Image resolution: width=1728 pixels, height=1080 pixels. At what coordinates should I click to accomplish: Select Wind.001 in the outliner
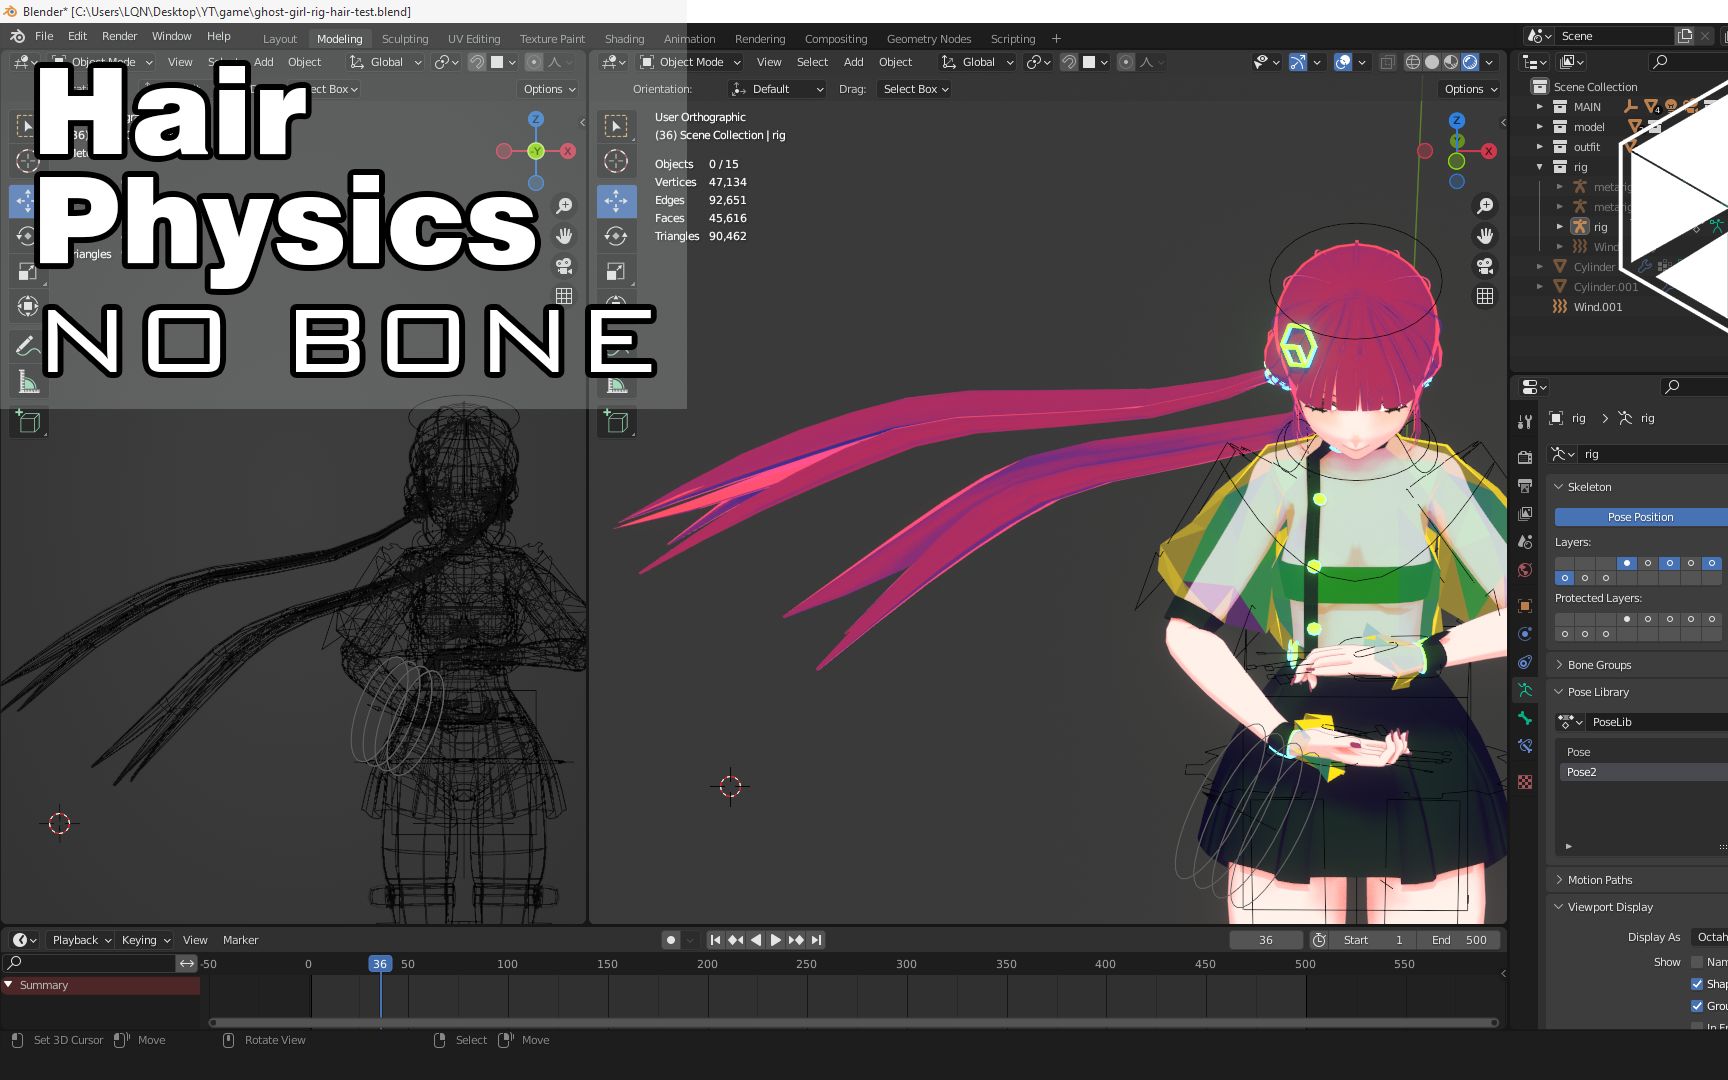(x=1597, y=307)
